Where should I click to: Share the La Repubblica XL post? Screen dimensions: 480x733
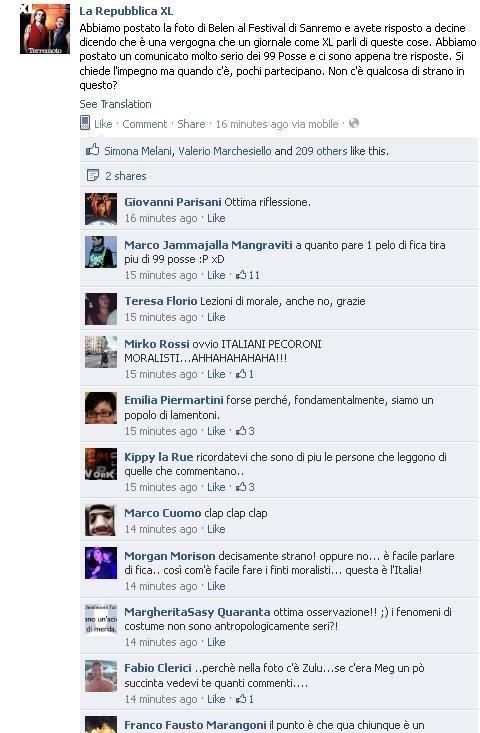(191, 124)
